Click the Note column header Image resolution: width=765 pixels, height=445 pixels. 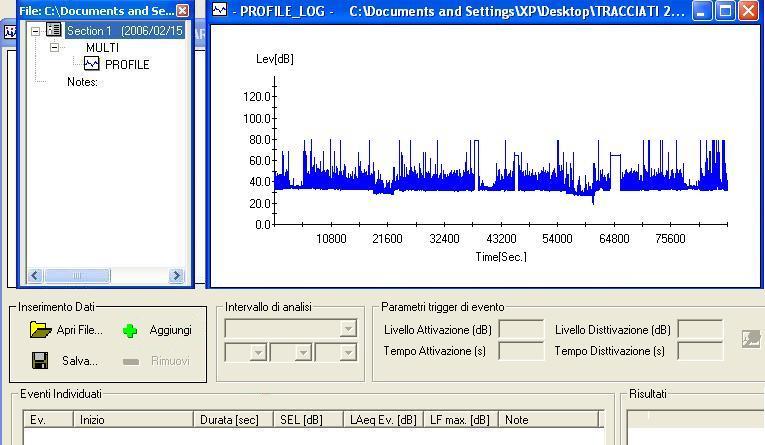point(548,420)
